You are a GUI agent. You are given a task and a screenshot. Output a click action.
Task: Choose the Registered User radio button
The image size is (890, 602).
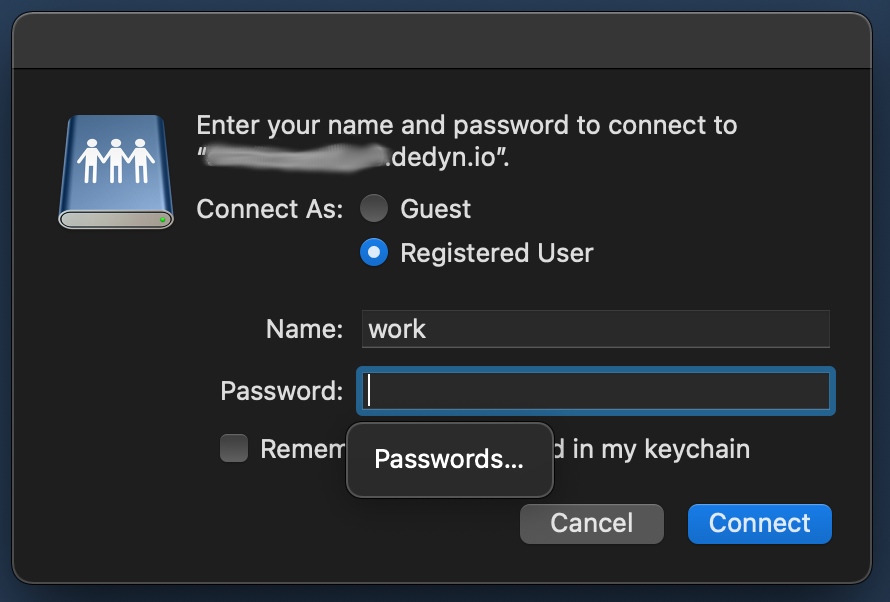click(x=374, y=252)
